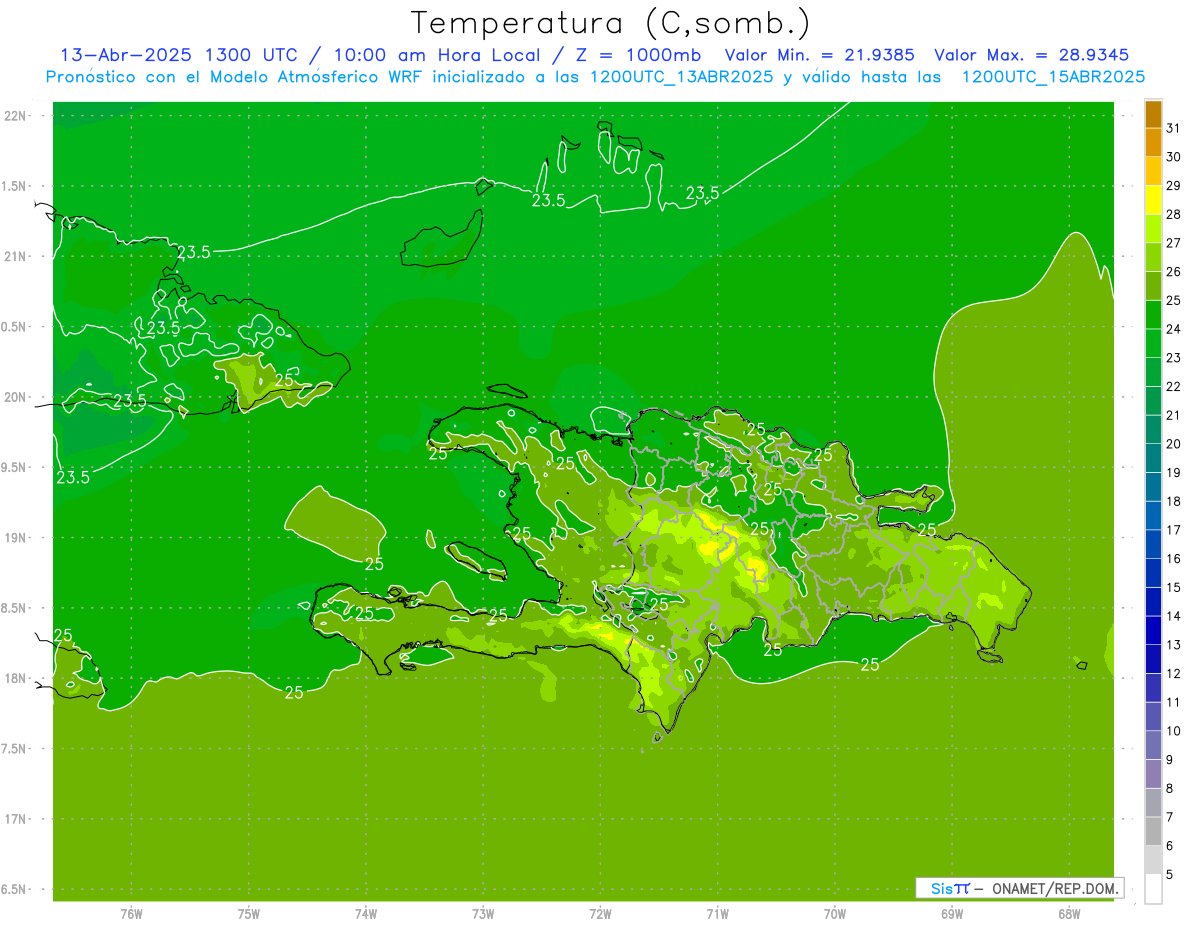Click the '30' value on the color legend
The width and height of the screenshot is (1200, 927).
coord(1173,157)
